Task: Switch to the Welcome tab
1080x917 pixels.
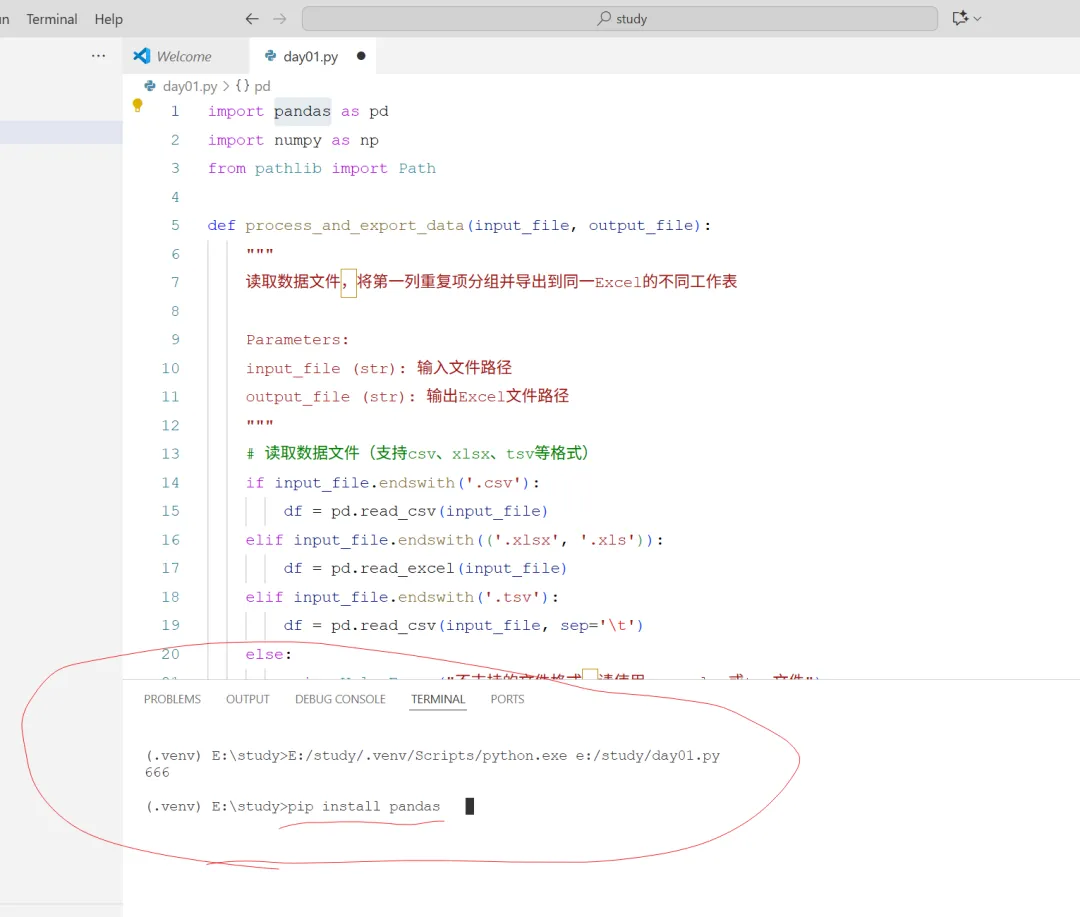Action: (x=184, y=56)
